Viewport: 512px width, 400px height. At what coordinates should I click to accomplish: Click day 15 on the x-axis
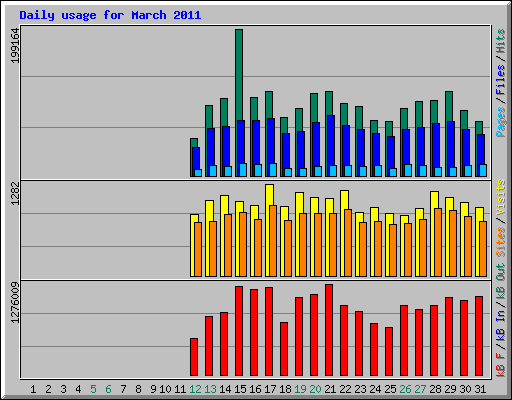tap(240, 389)
